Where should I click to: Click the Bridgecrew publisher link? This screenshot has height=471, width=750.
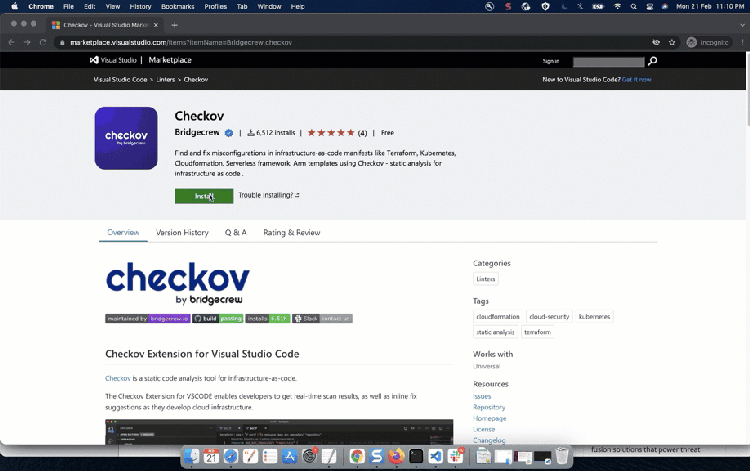(197, 132)
